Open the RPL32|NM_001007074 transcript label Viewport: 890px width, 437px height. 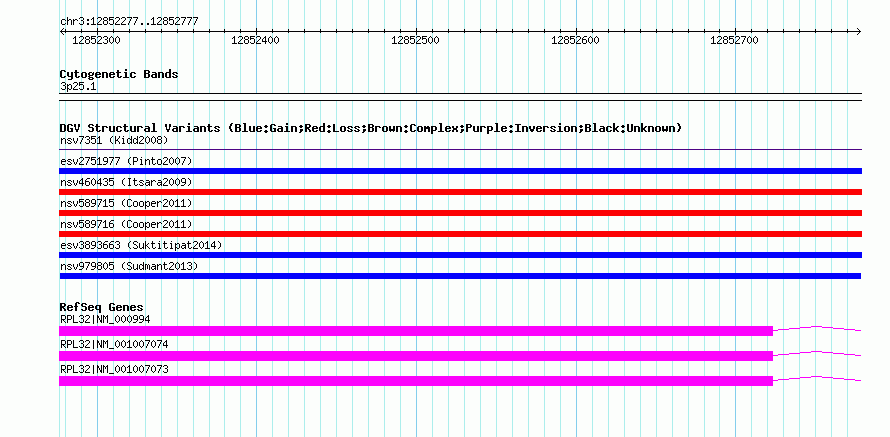point(114,344)
